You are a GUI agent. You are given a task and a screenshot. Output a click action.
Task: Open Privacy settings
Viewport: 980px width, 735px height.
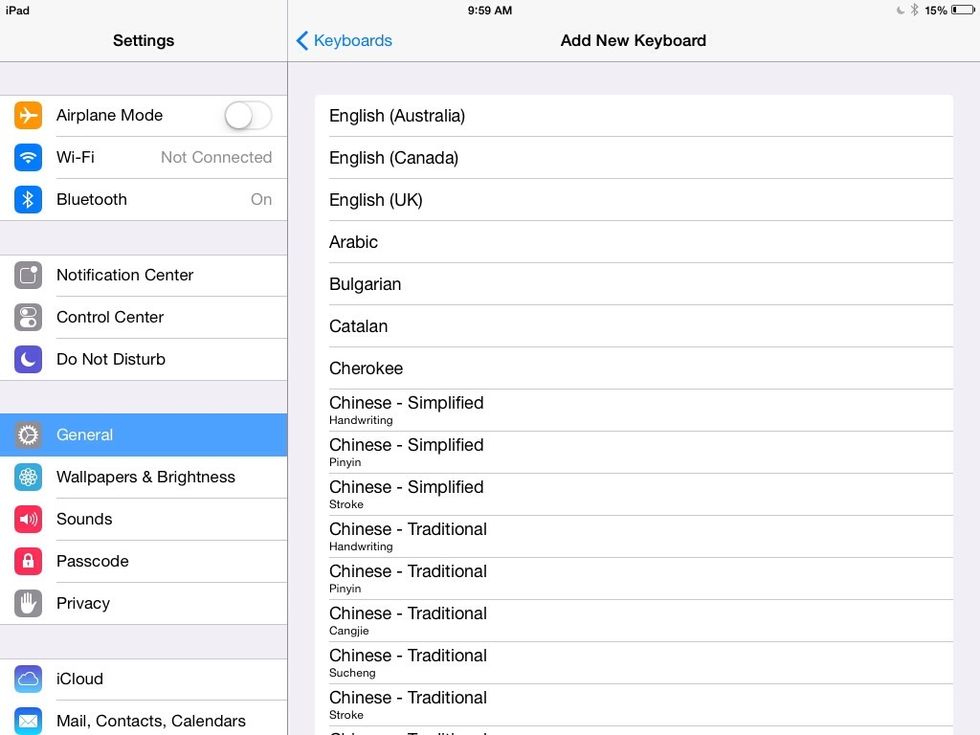144,603
